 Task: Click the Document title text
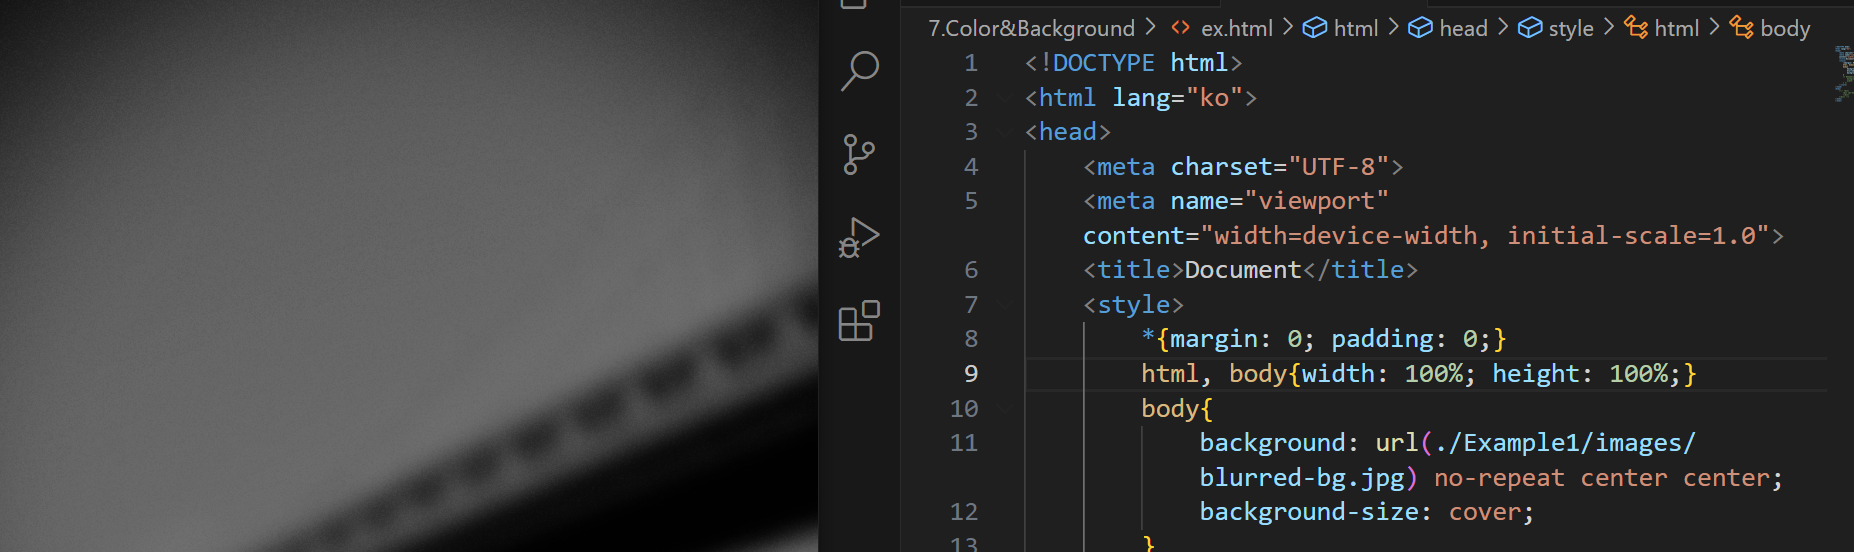1243,270
